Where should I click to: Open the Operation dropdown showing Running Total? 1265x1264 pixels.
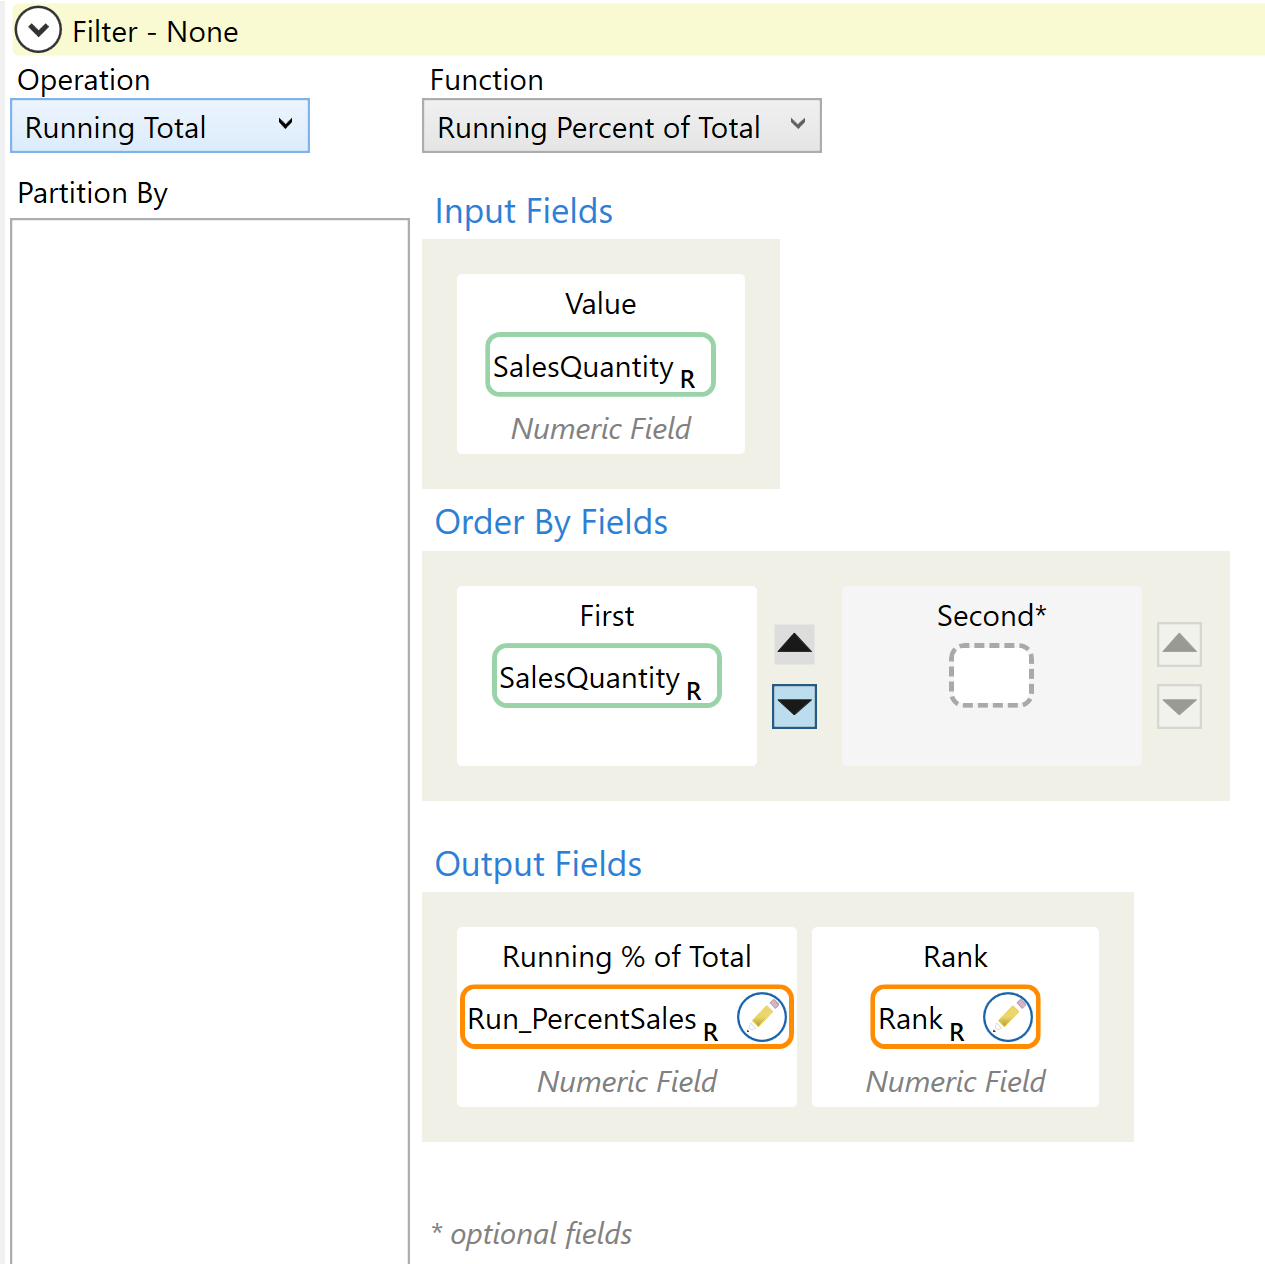(160, 127)
